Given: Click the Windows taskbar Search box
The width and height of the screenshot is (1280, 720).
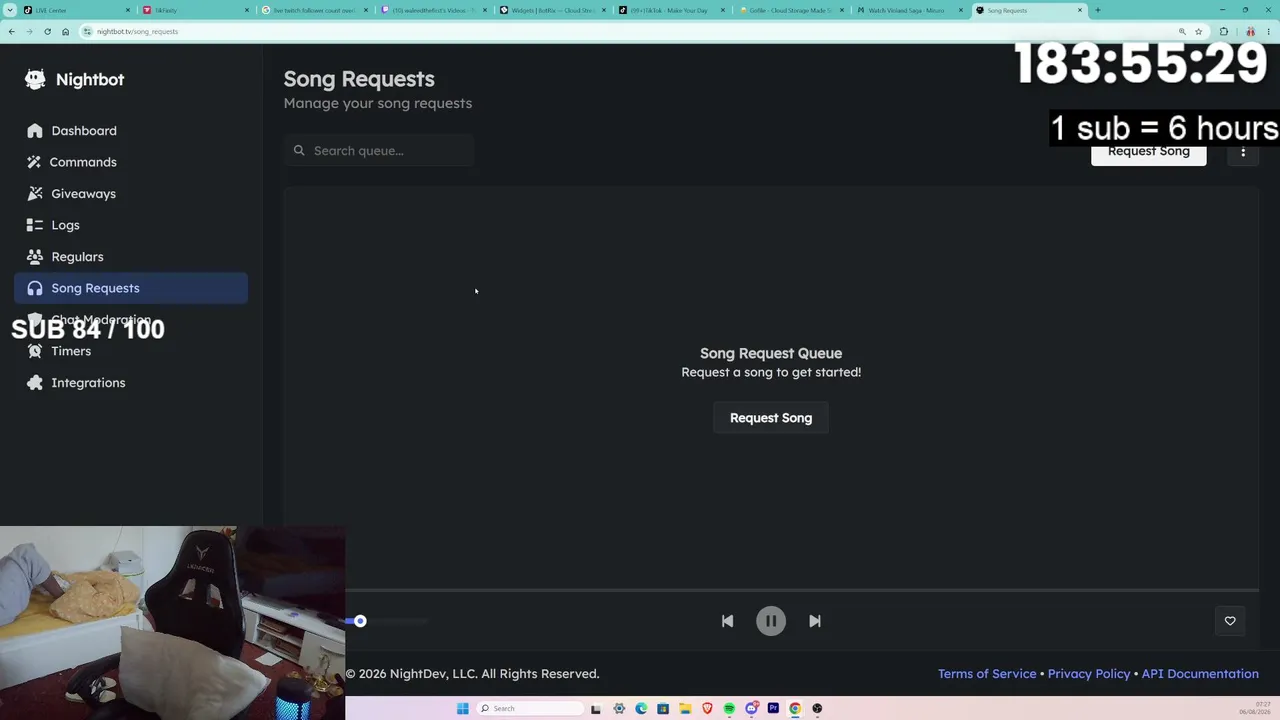Looking at the screenshot, I should tap(530, 709).
